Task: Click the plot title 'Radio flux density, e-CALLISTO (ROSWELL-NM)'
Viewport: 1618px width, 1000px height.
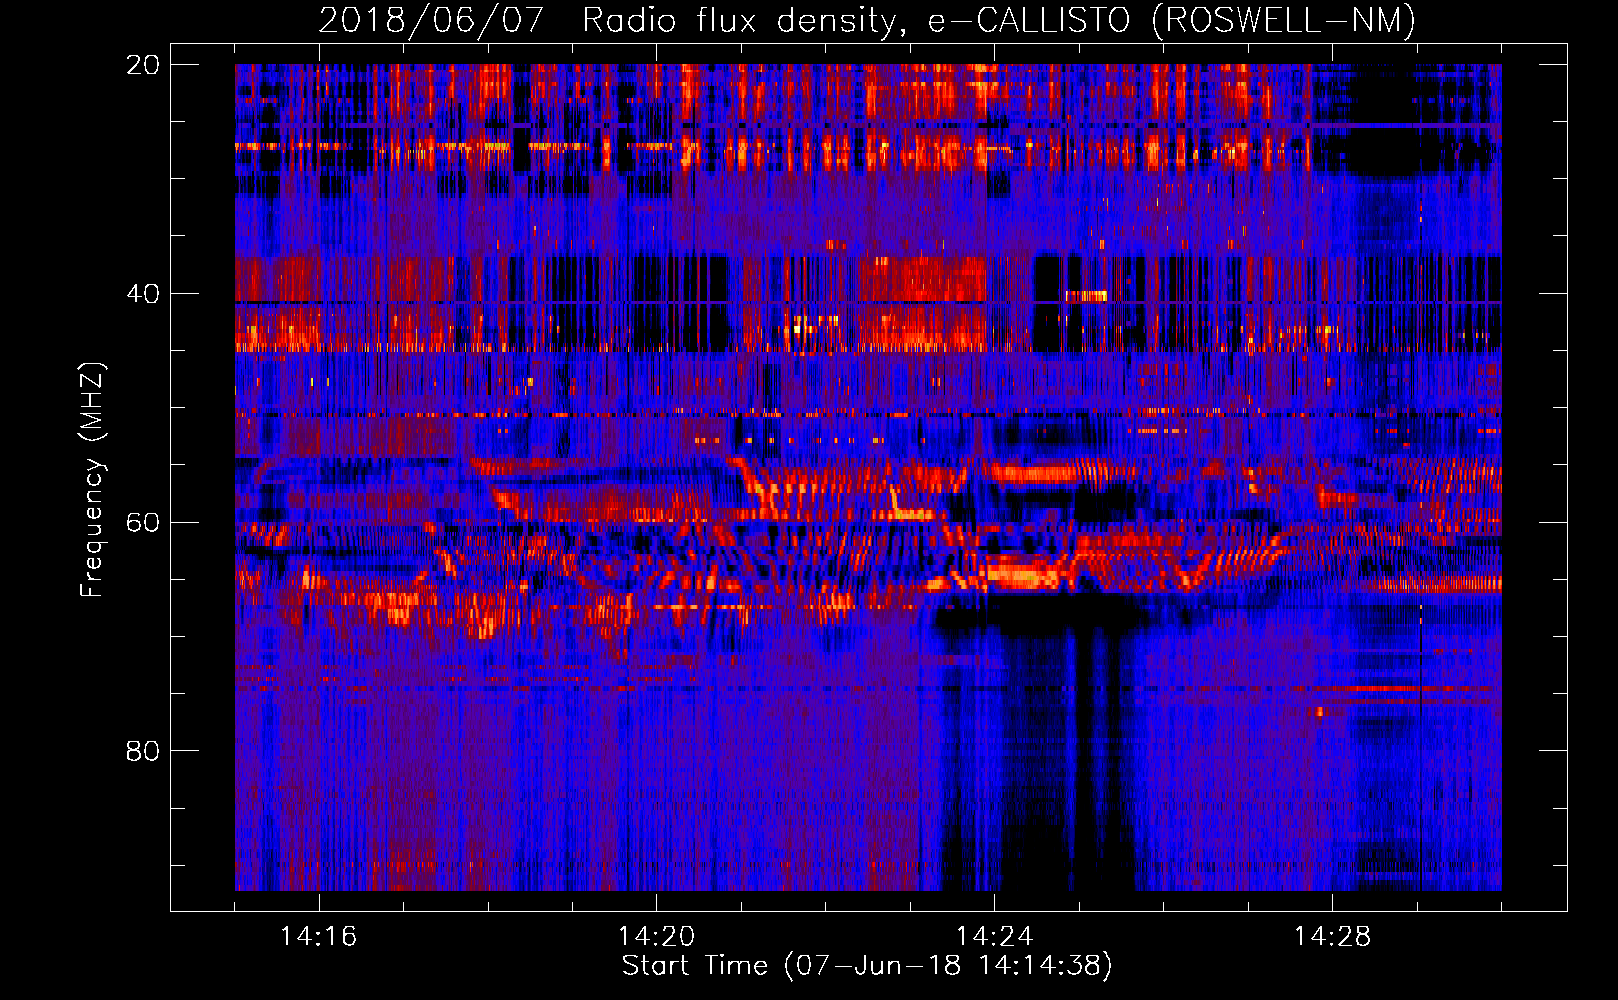Action: 999,20
